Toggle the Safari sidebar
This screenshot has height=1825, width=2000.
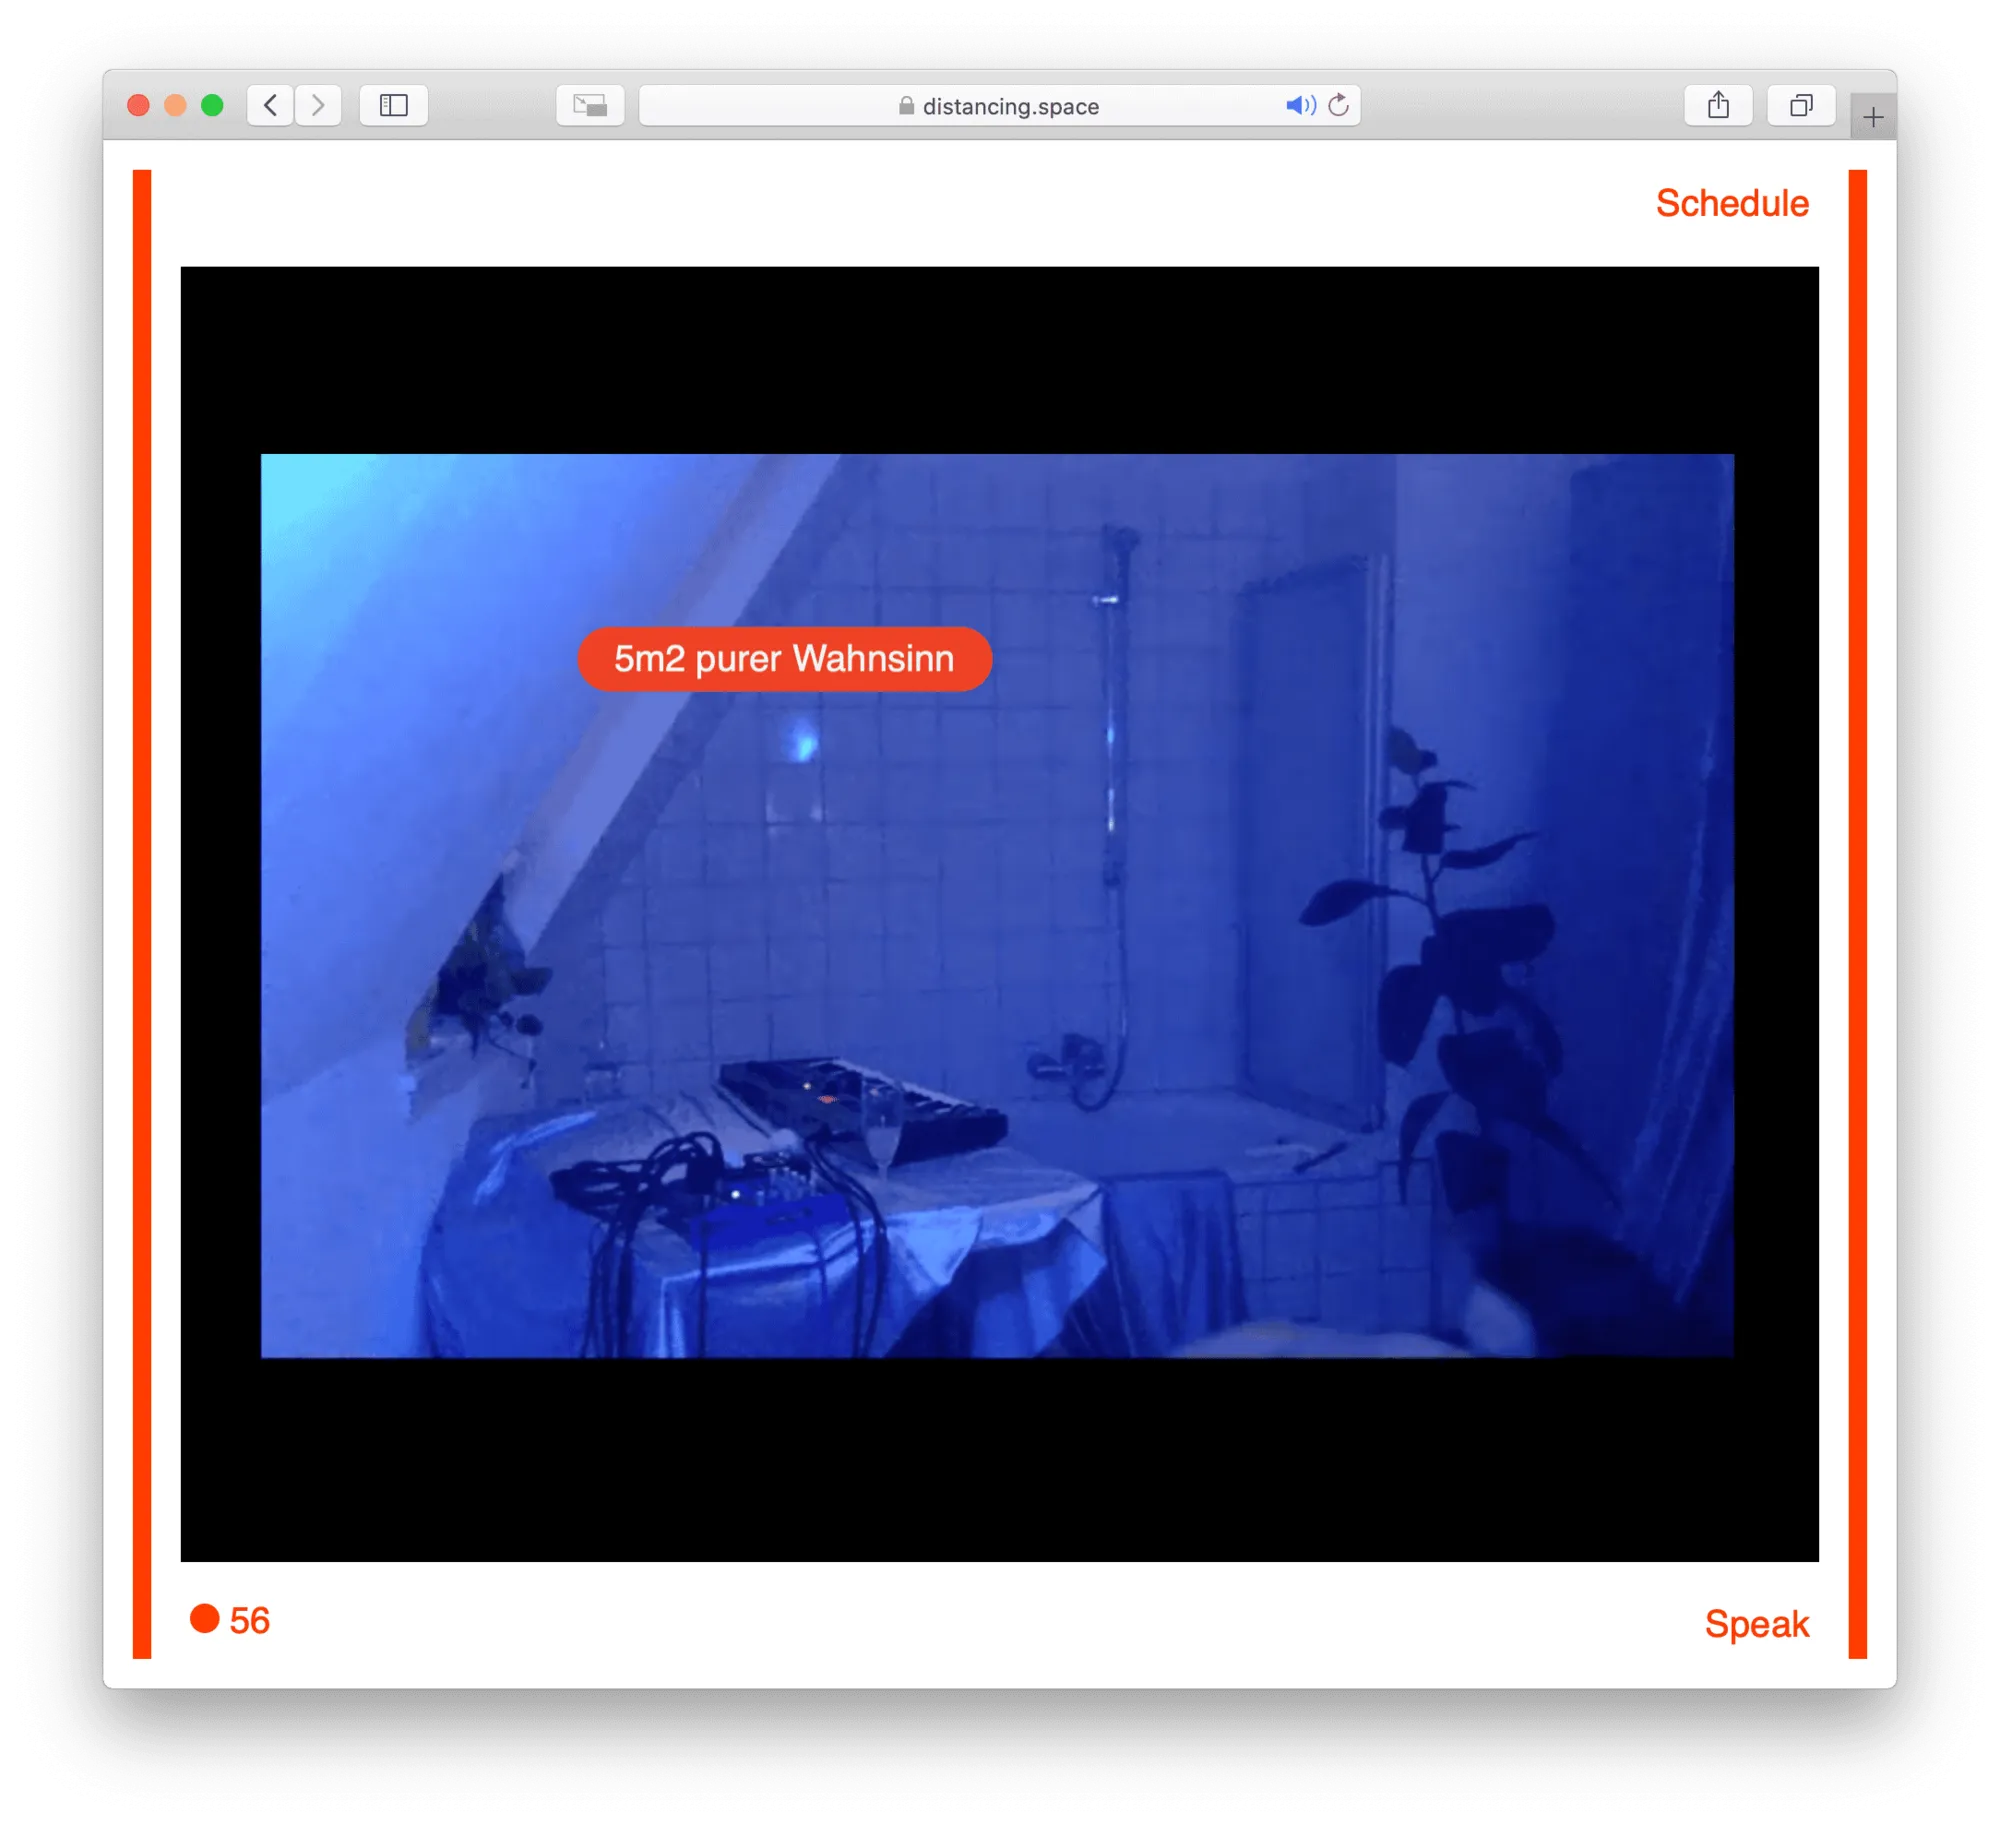[x=393, y=105]
